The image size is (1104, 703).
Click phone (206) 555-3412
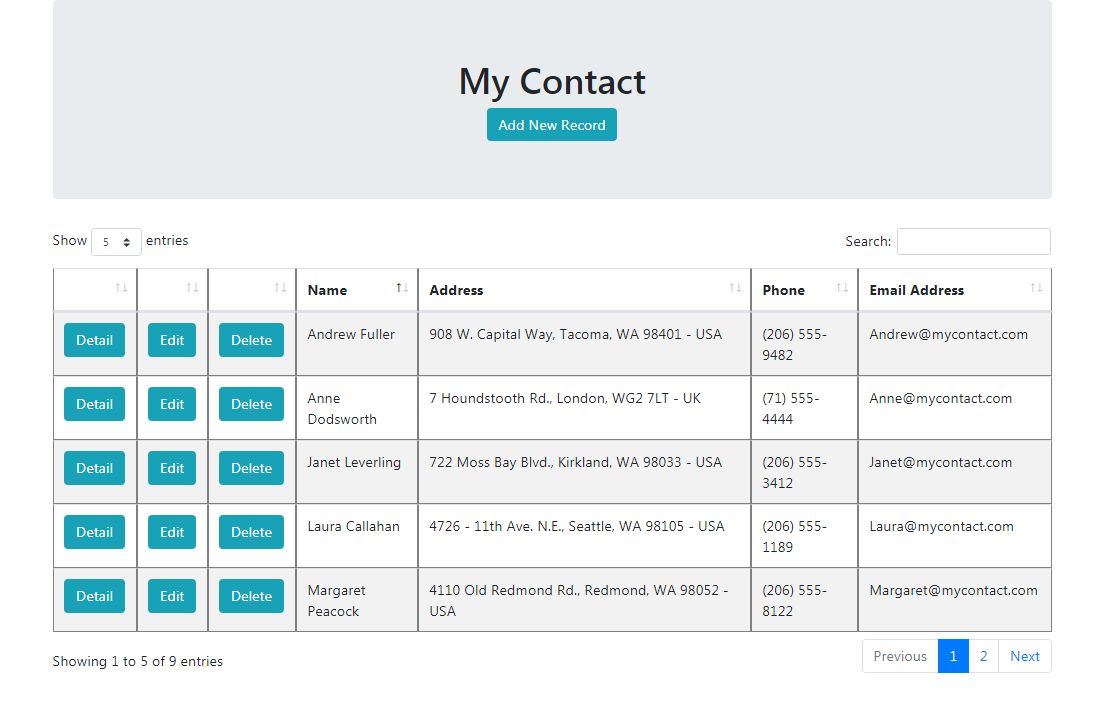pyautogui.click(x=794, y=473)
